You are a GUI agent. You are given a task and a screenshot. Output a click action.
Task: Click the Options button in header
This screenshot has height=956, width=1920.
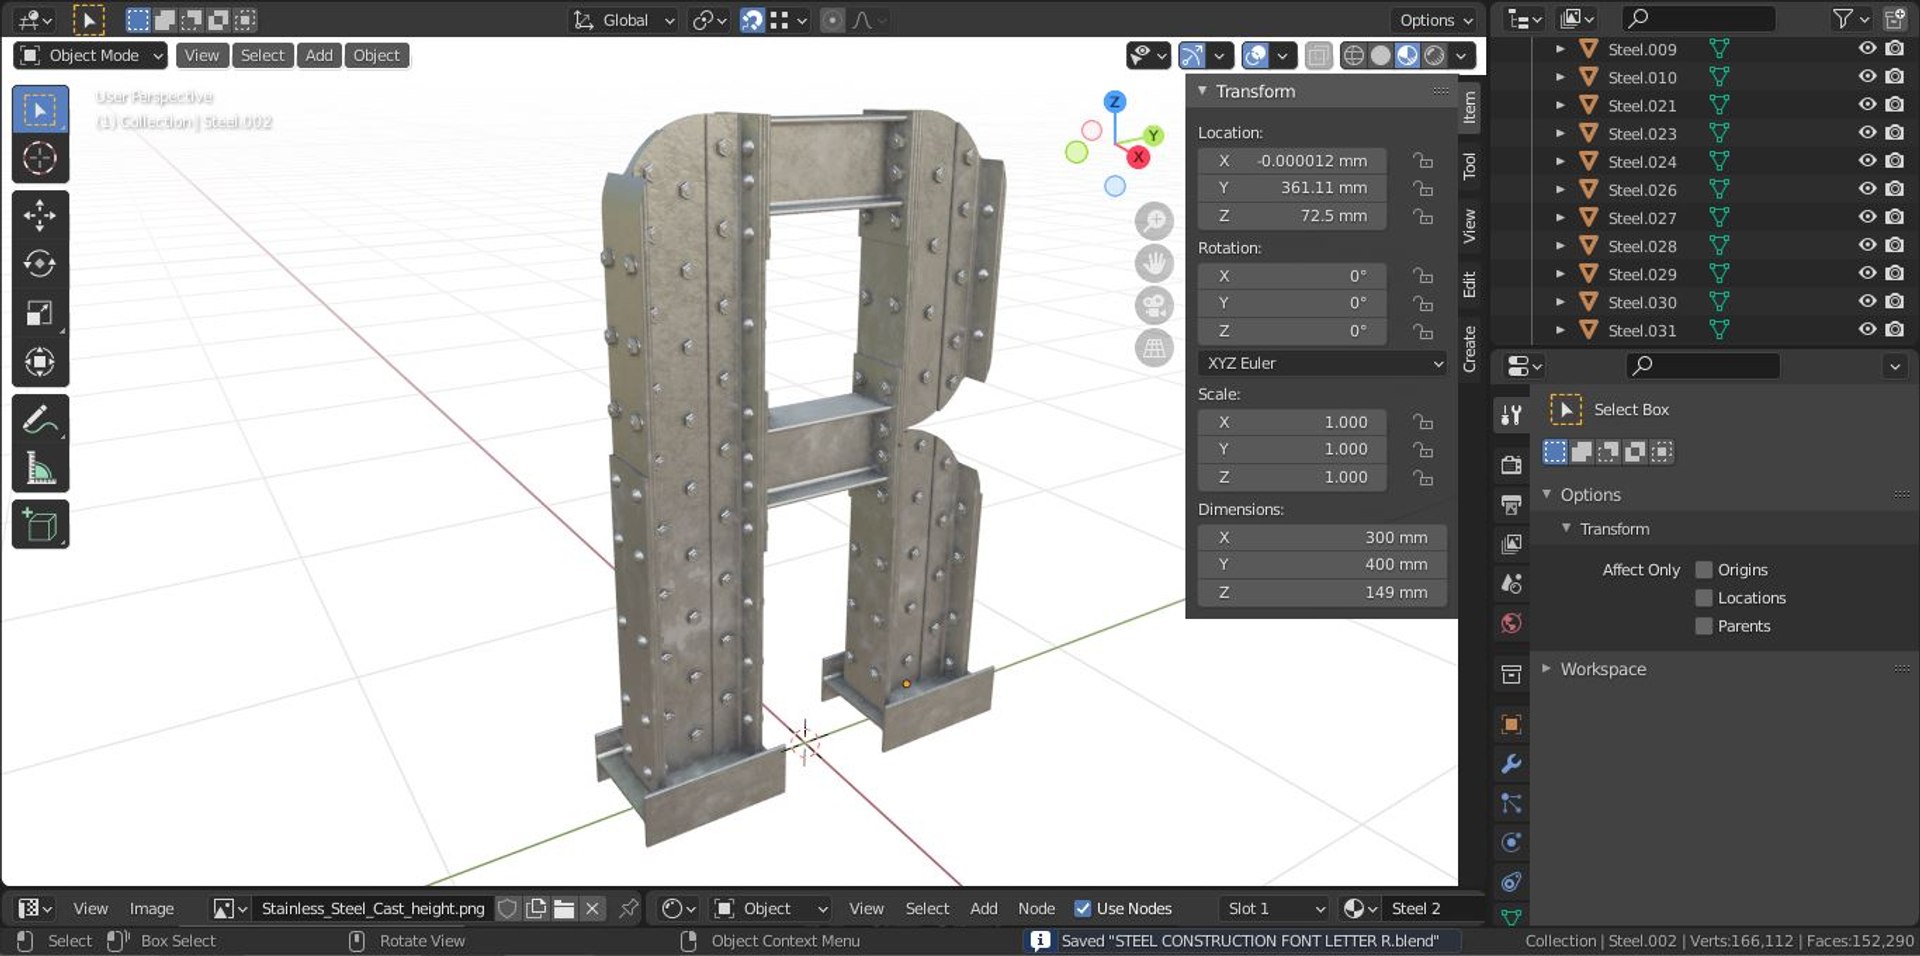click(1436, 20)
